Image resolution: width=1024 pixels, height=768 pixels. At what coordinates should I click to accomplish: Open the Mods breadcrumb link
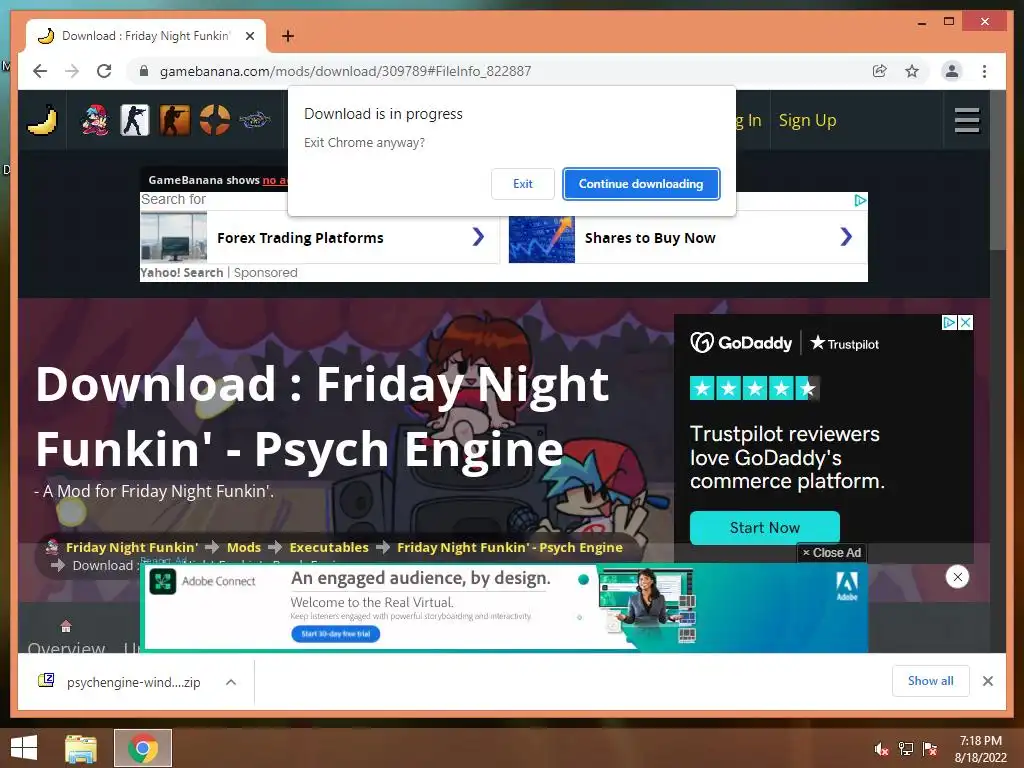[244, 547]
